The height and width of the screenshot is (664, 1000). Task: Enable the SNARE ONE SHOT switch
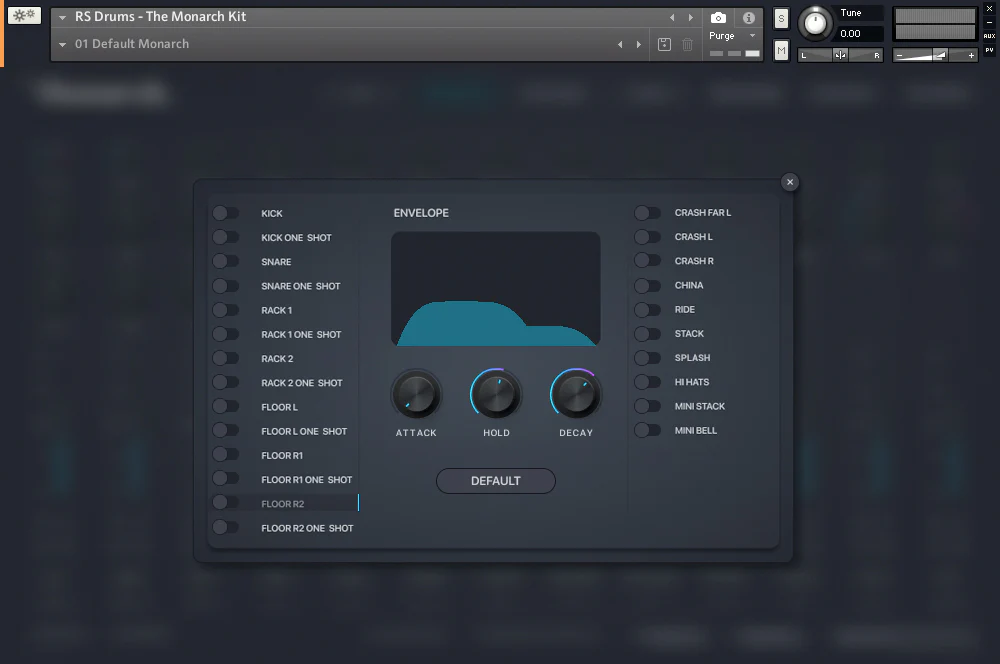click(x=226, y=286)
